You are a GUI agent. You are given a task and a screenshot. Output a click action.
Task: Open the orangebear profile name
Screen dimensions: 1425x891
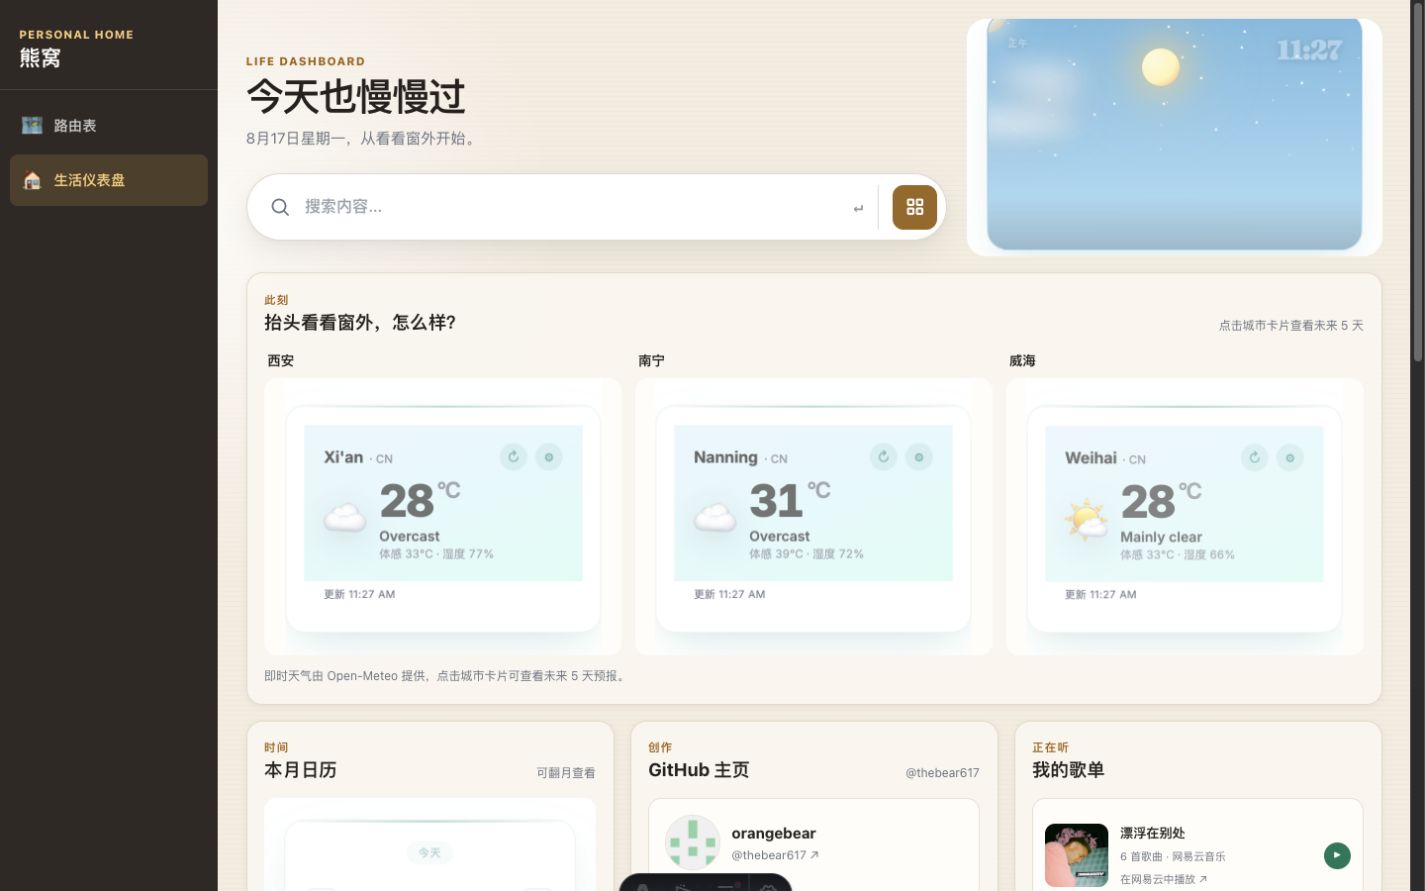pyautogui.click(x=773, y=833)
